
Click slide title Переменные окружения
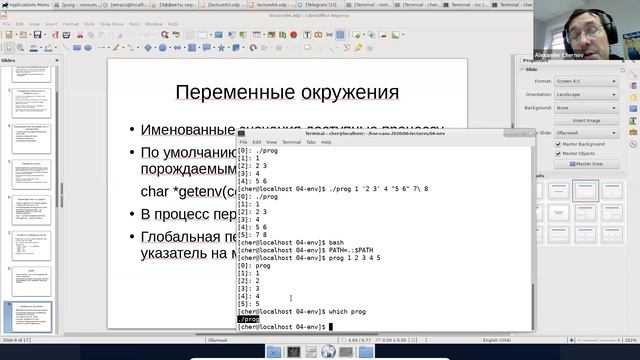click(287, 92)
